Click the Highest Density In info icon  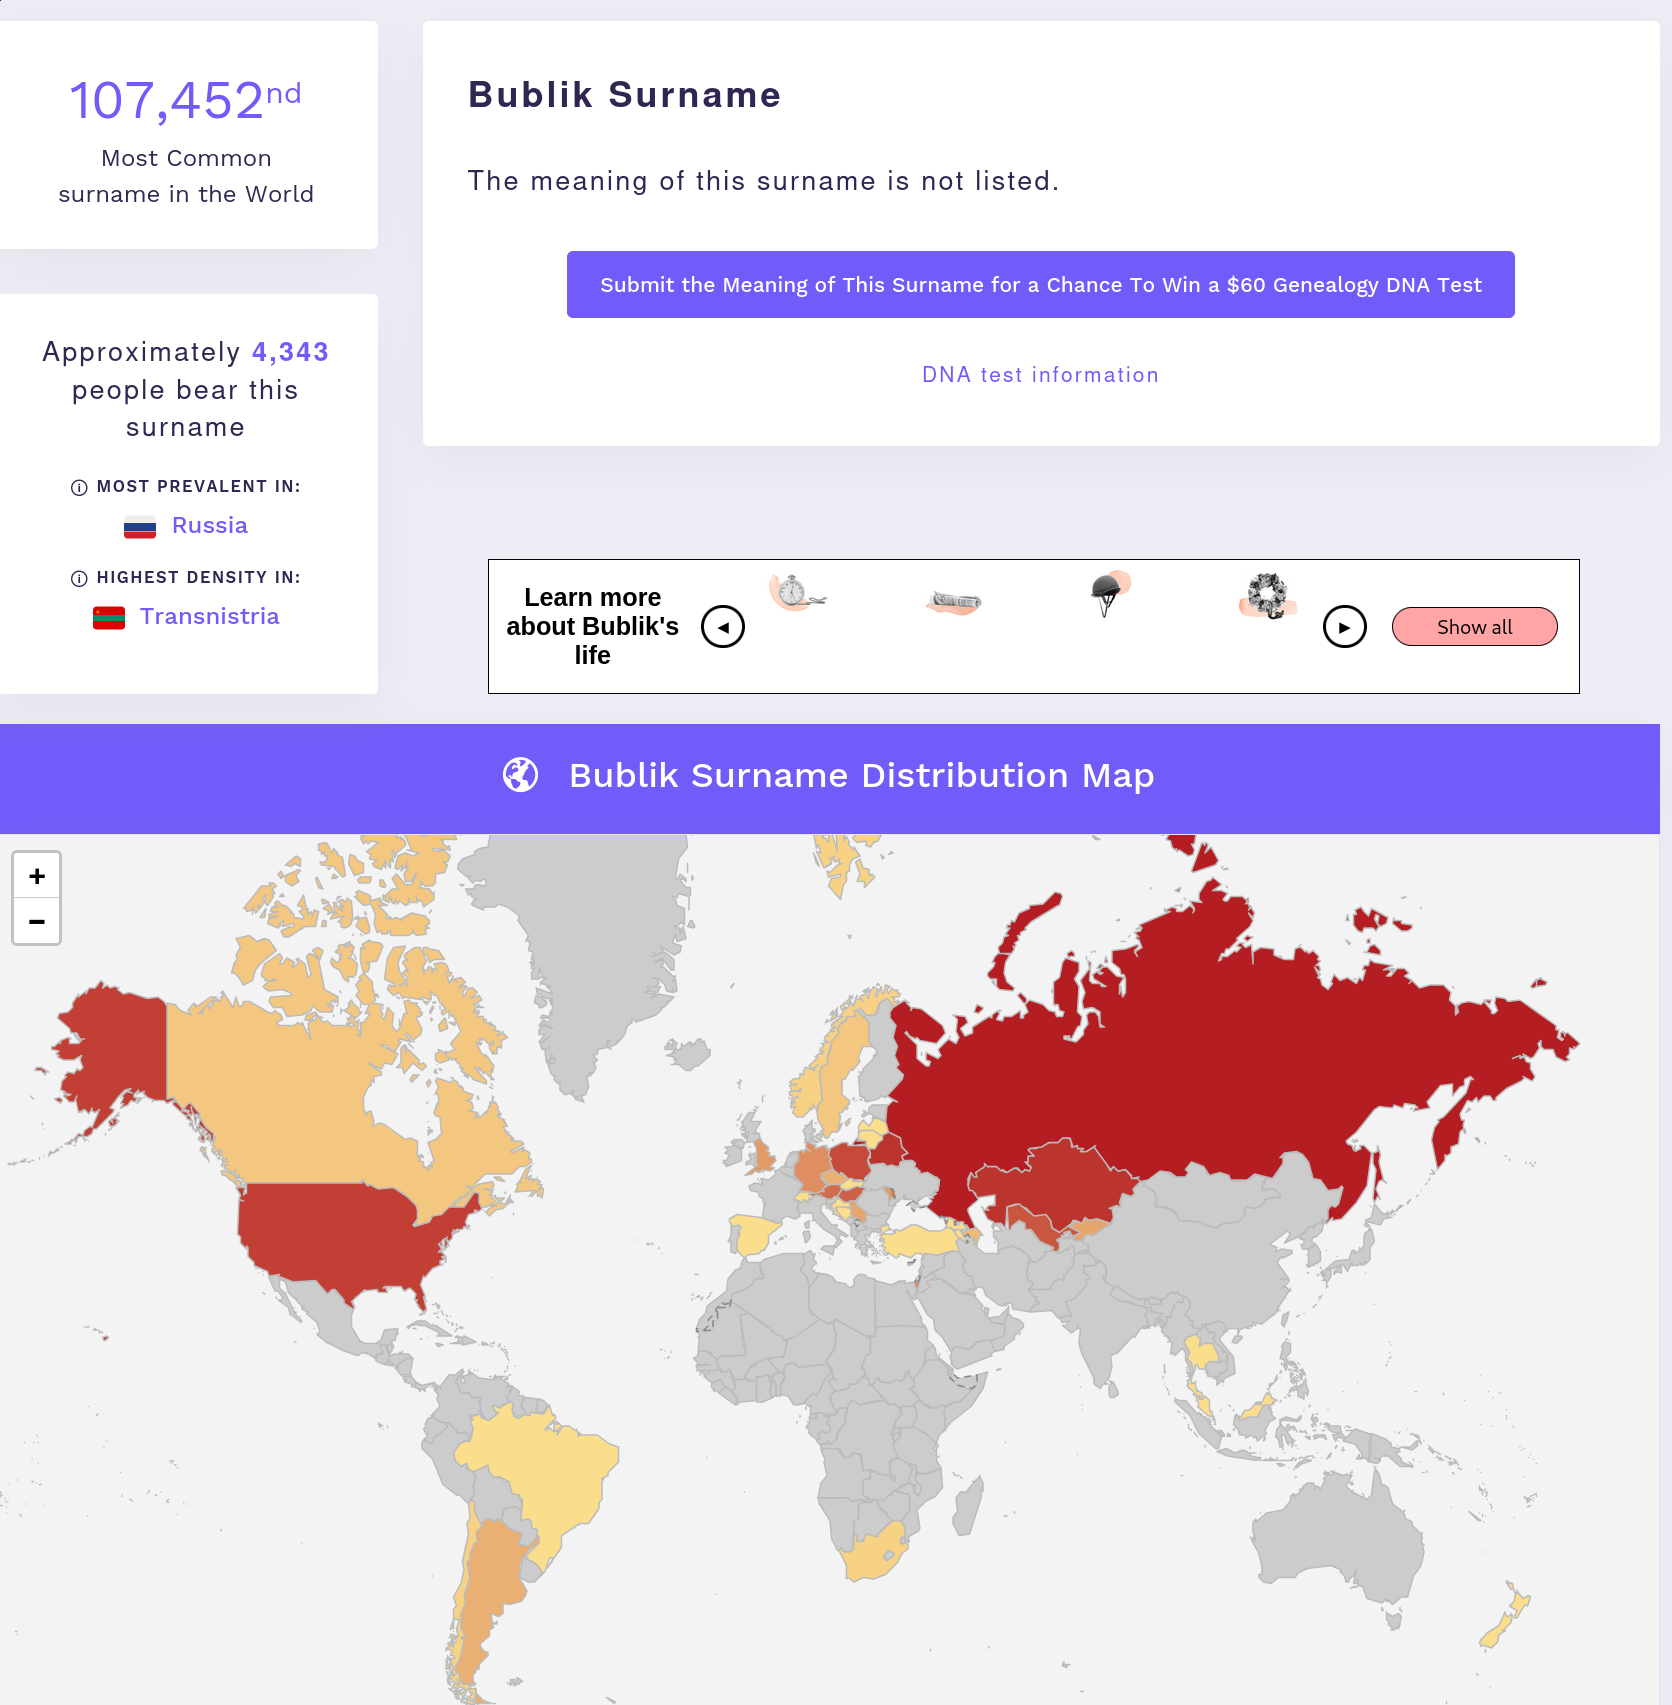point(79,579)
